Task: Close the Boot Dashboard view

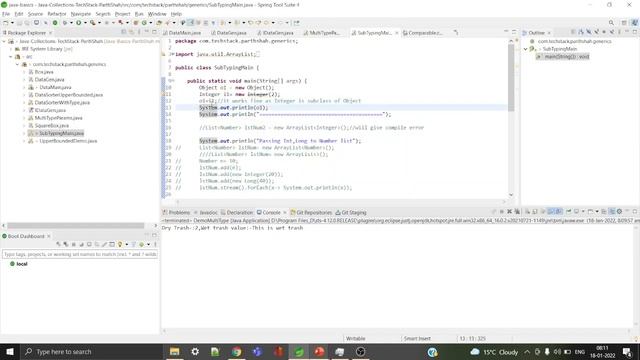Action: coord(49,236)
